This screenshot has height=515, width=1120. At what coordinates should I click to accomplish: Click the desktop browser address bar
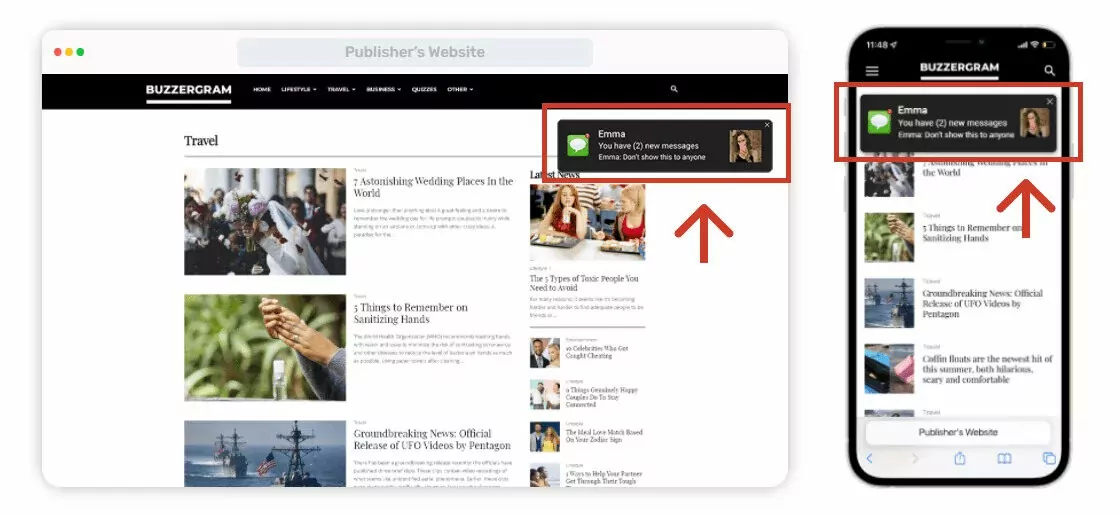[415, 52]
